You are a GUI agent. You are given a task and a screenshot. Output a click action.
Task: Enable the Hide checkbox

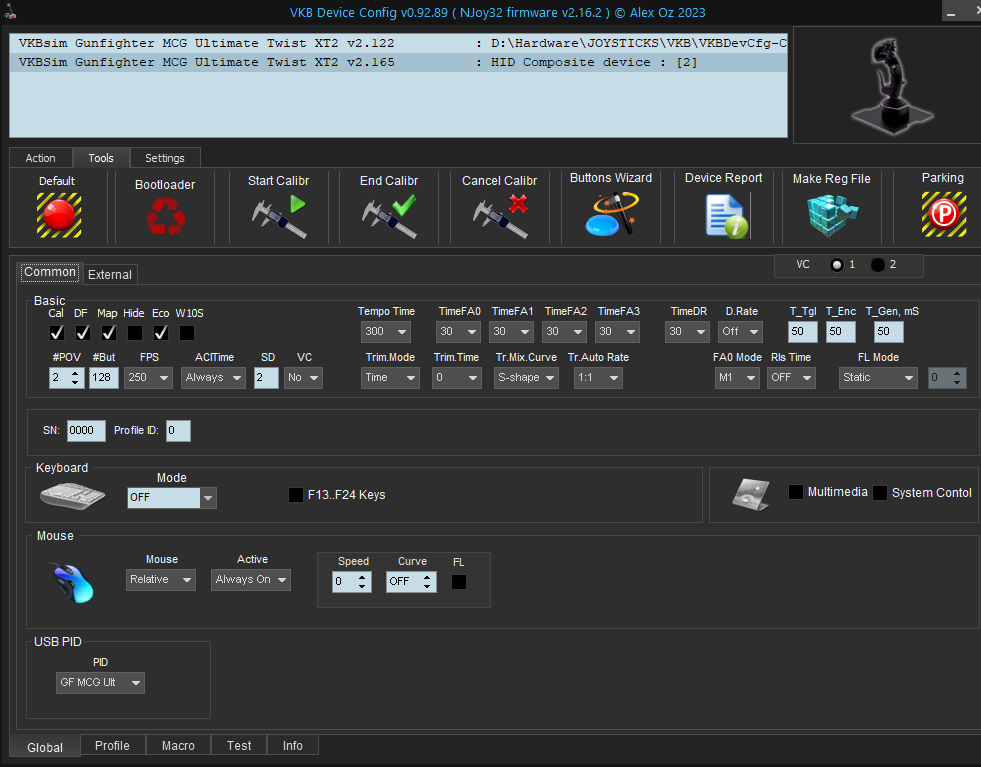[x=135, y=333]
